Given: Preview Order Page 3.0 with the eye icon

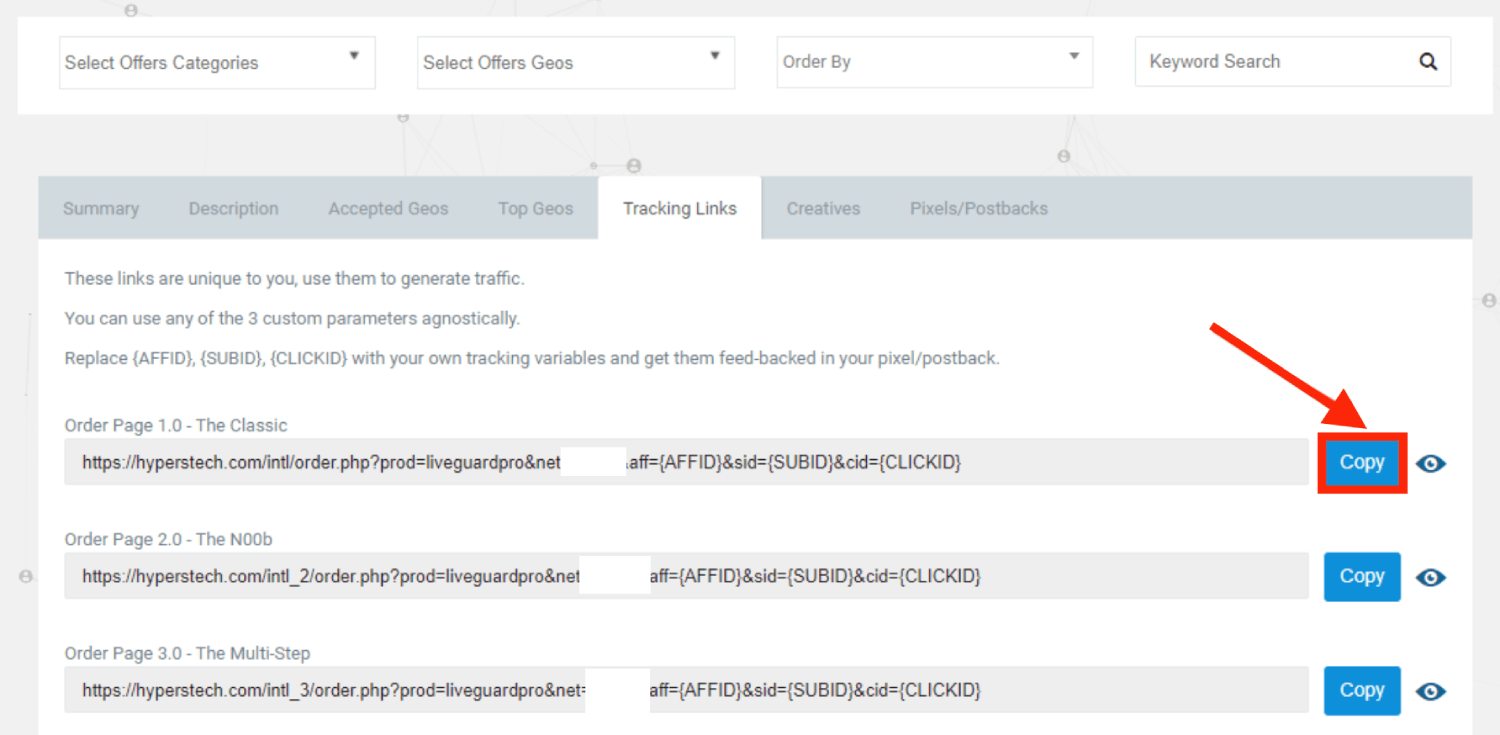Looking at the screenshot, I should 1431,691.
